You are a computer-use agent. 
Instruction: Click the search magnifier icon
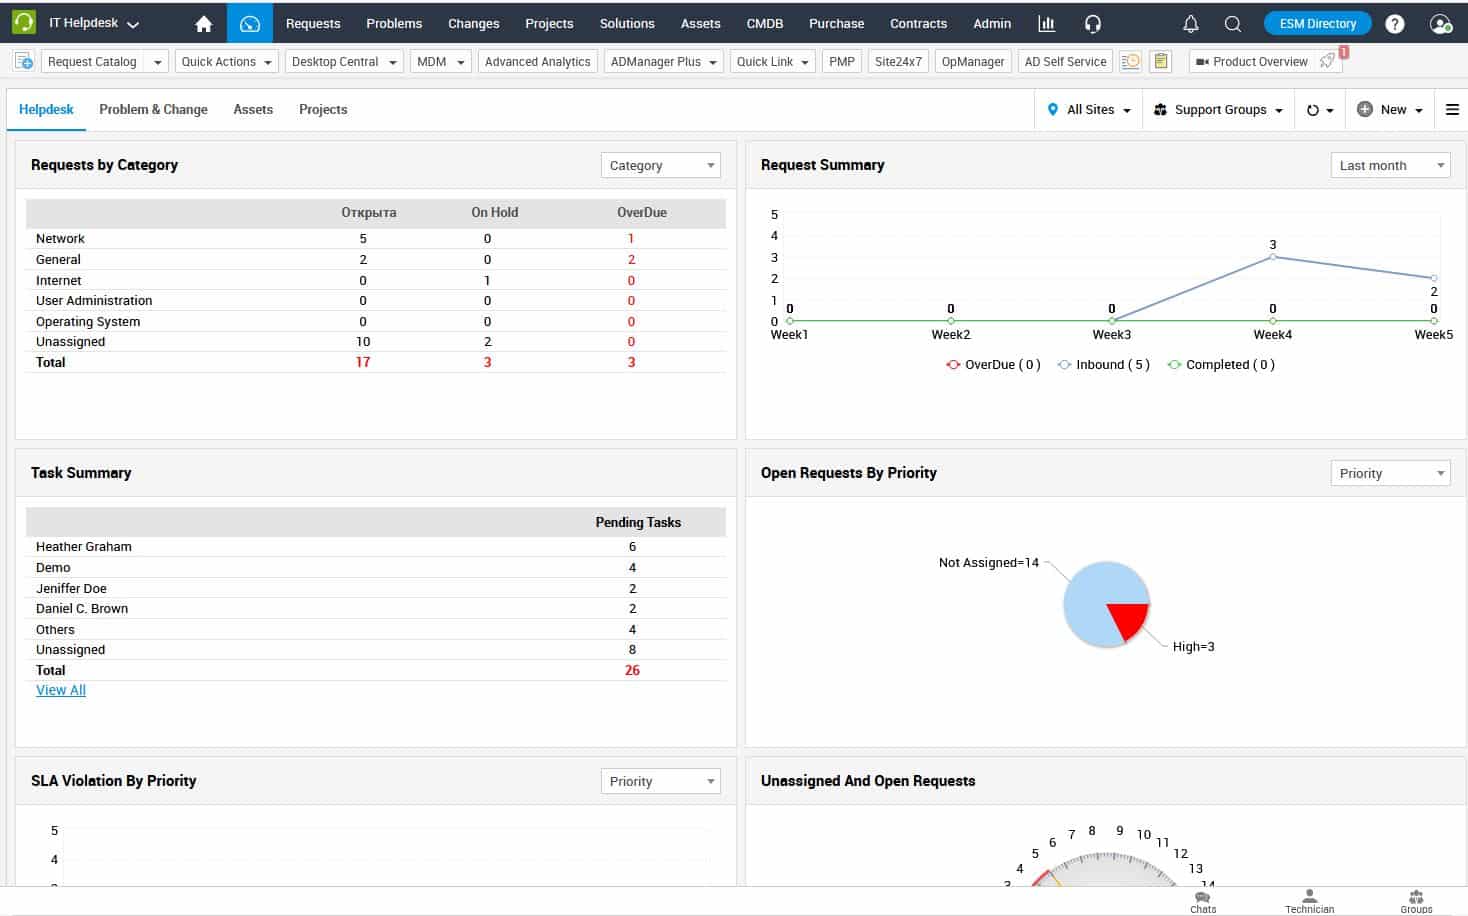1233,24
